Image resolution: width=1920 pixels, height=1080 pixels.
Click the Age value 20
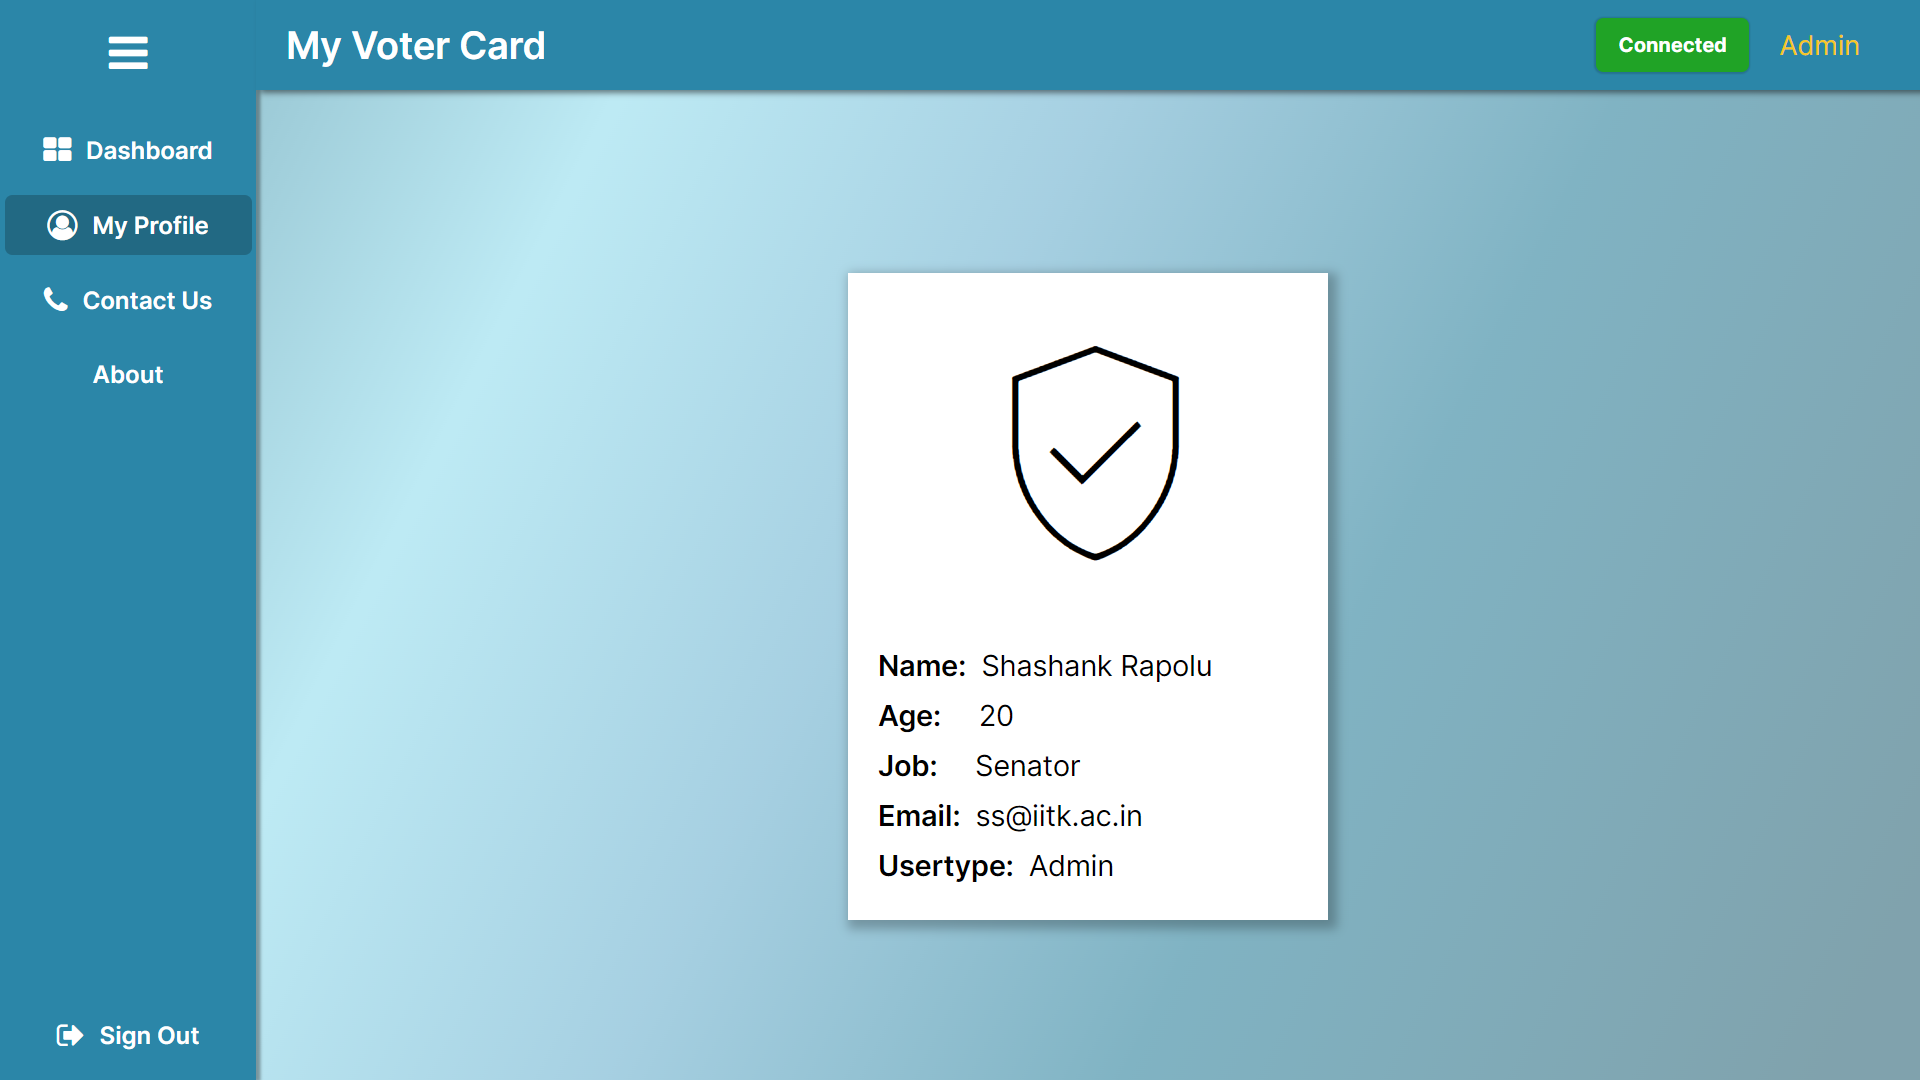point(996,716)
